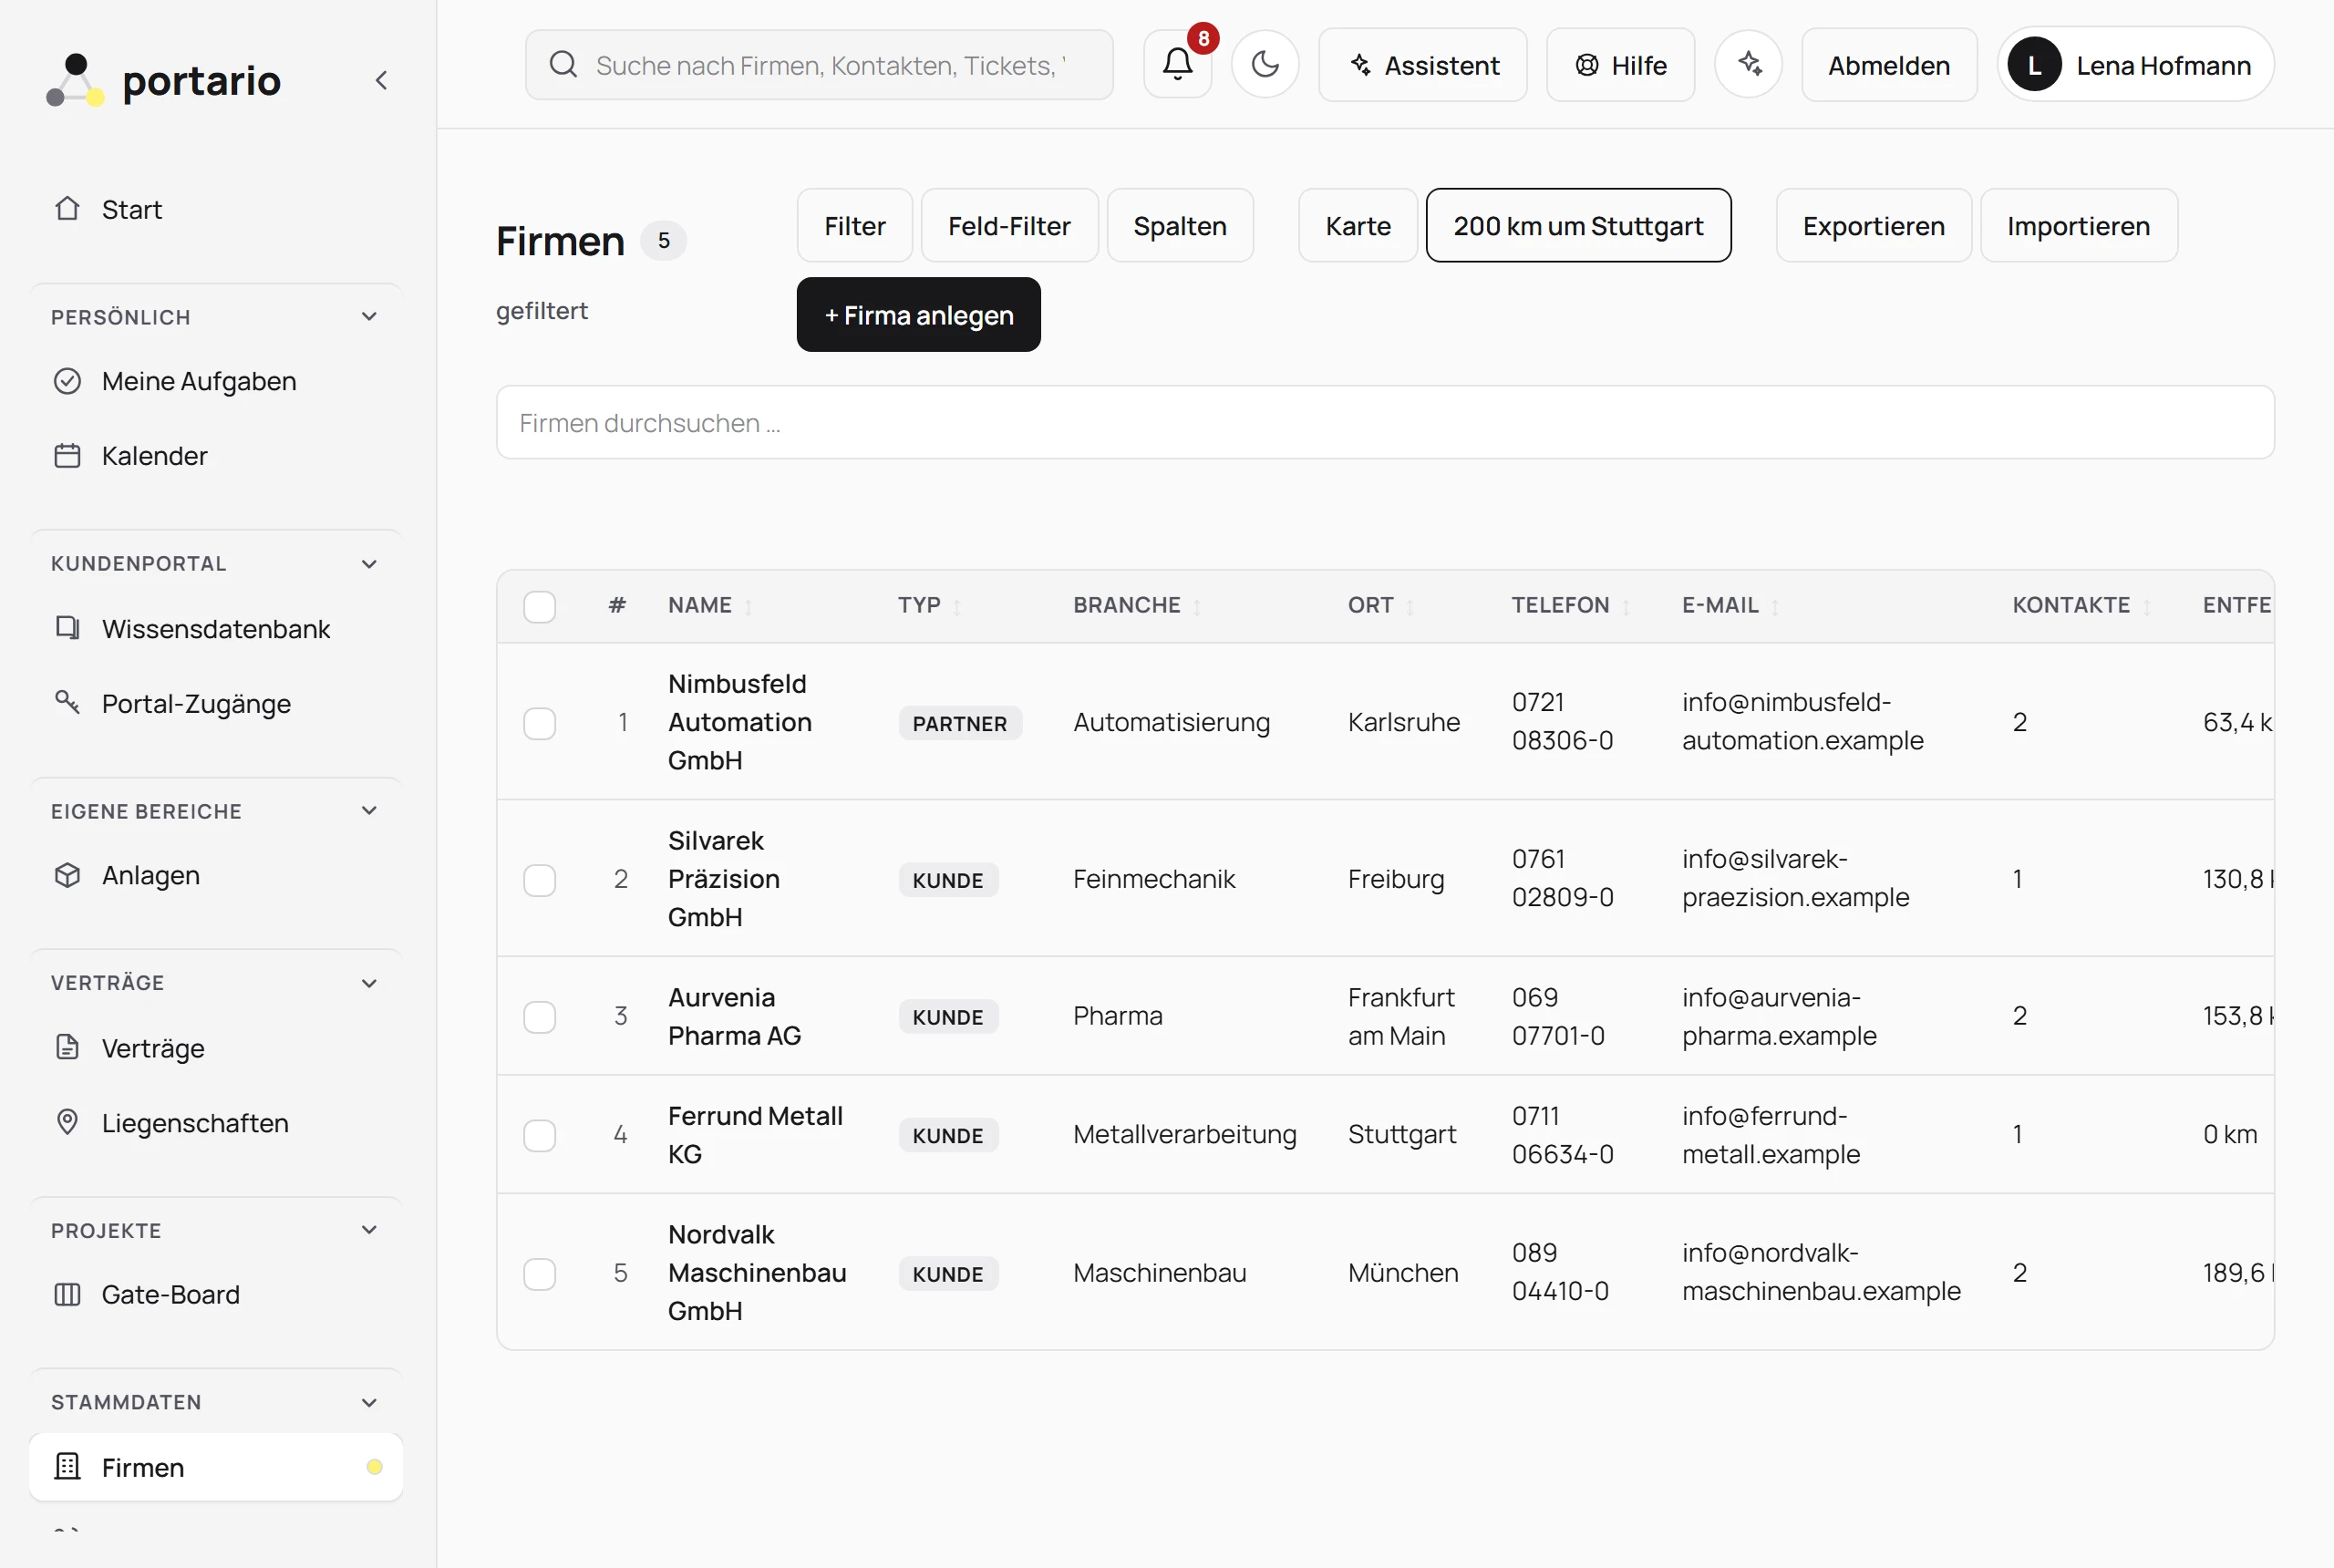The width and height of the screenshot is (2334, 1568).
Task: Open Gate-Board columns icon
Action: click(67, 1294)
